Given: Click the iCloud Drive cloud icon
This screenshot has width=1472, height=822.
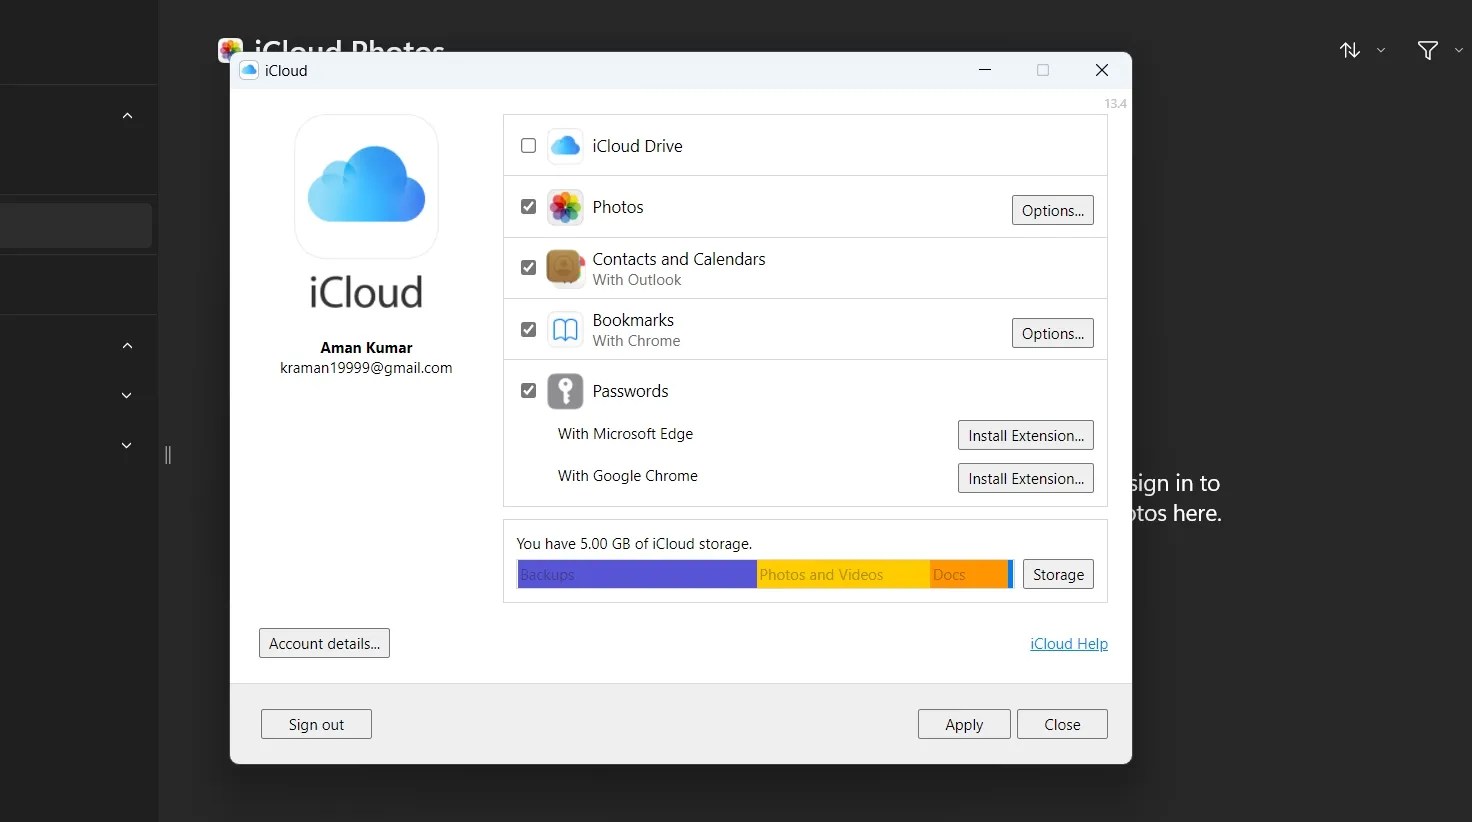Looking at the screenshot, I should point(565,145).
